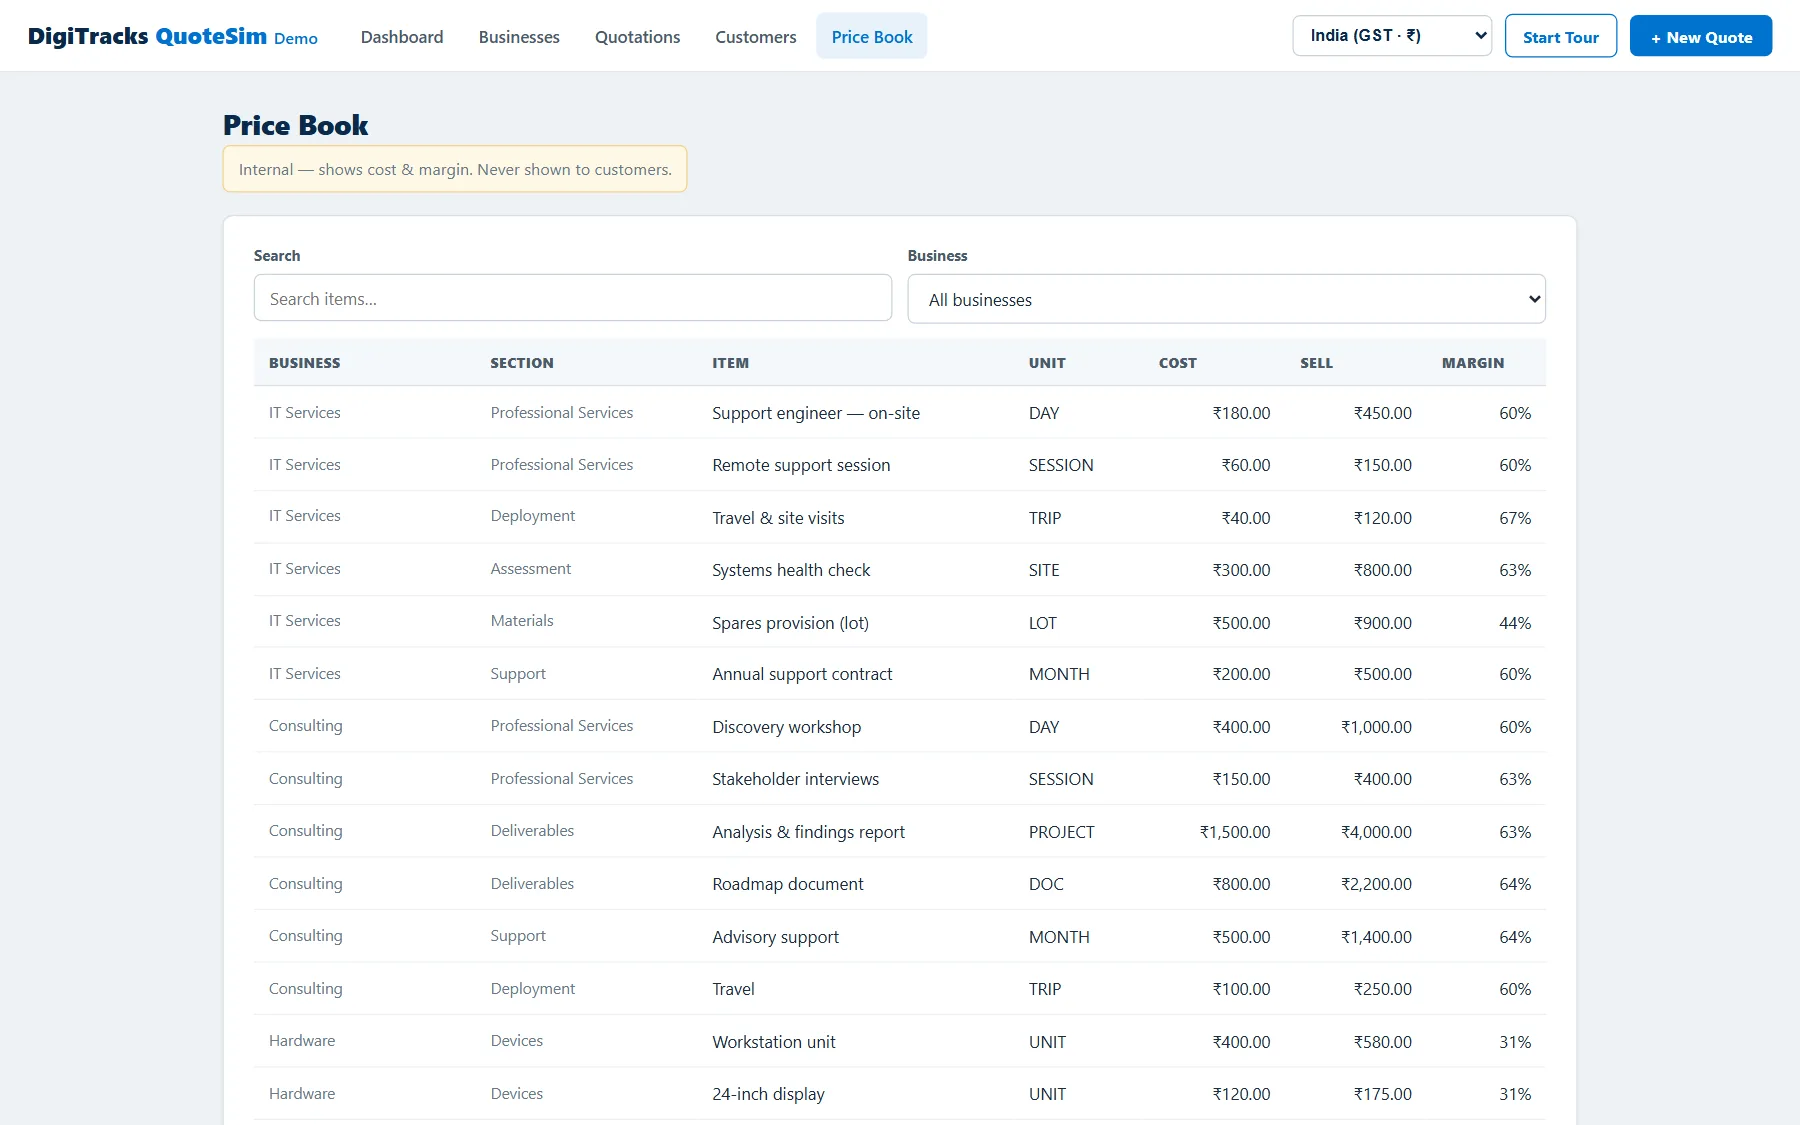This screenshot has height=1125, width=1800.
Task: Select the Workstation unit item
Action: click(774, 1042)
